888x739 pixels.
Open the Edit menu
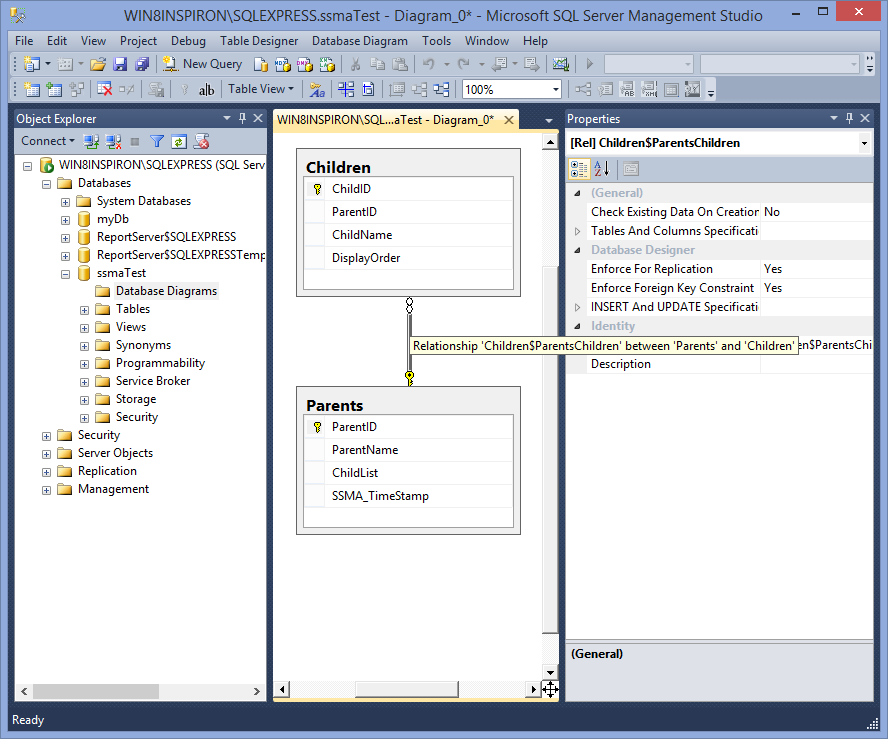[57, 41]
